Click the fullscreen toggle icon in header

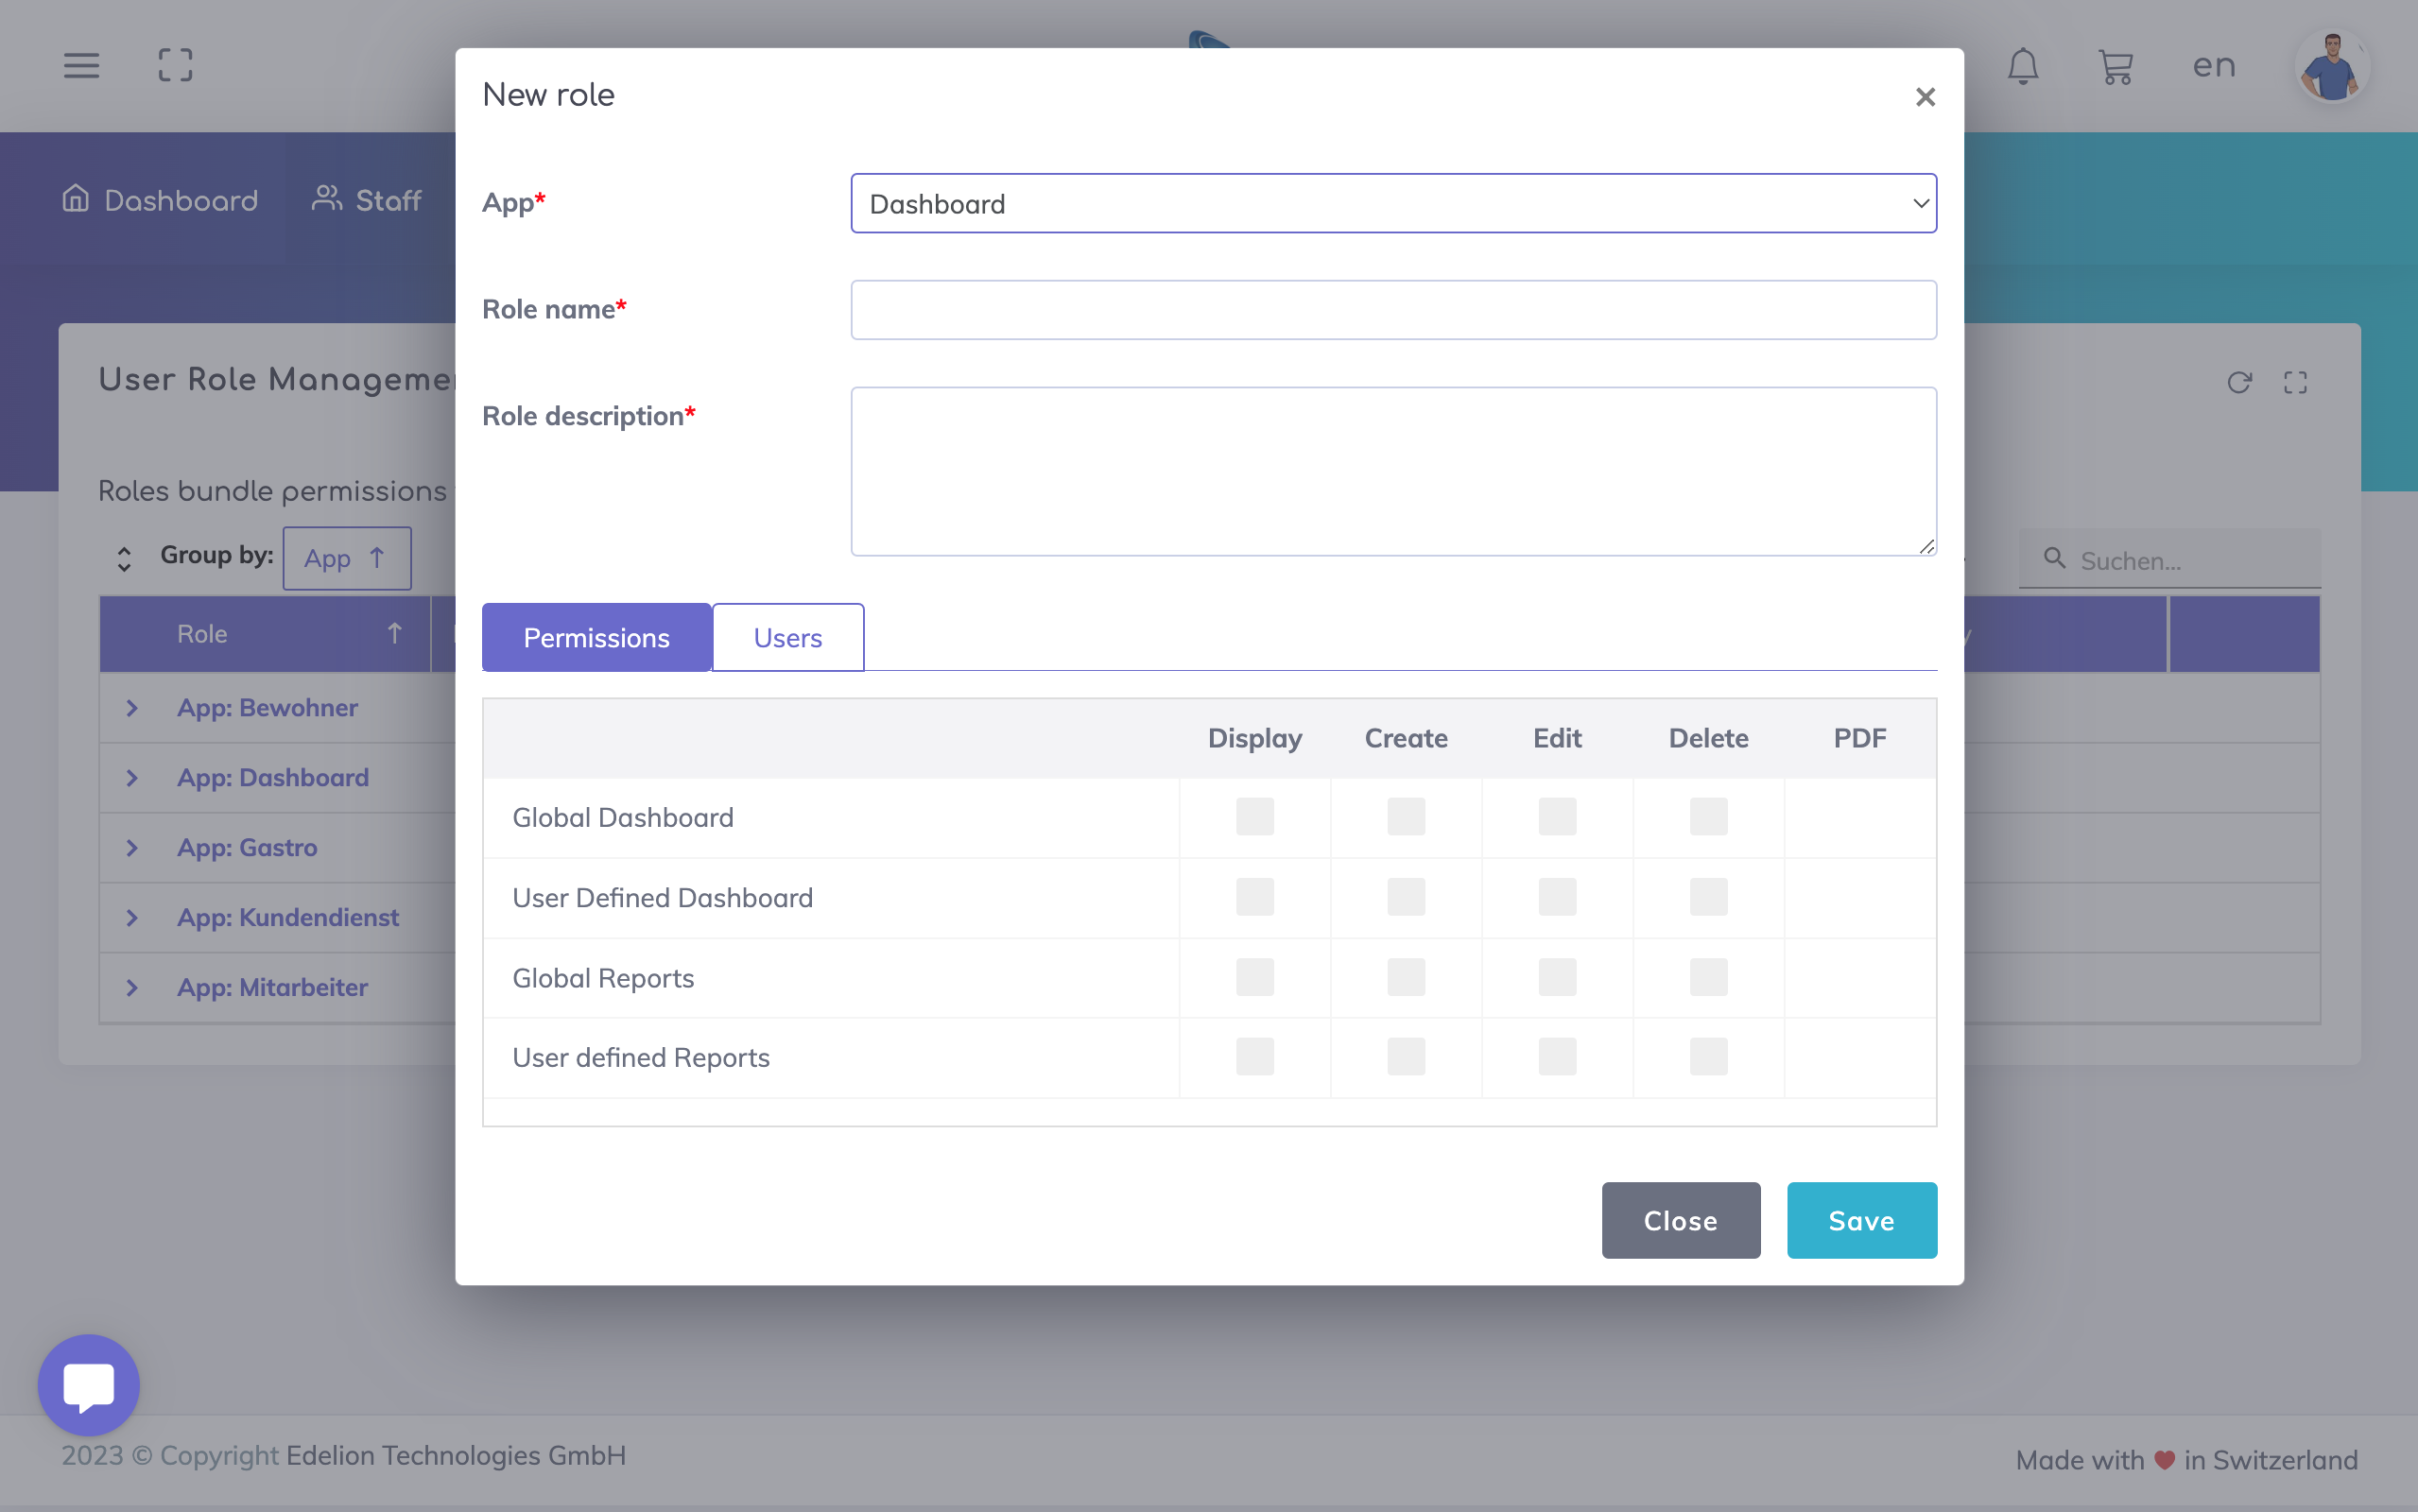[x=175, y=66]
